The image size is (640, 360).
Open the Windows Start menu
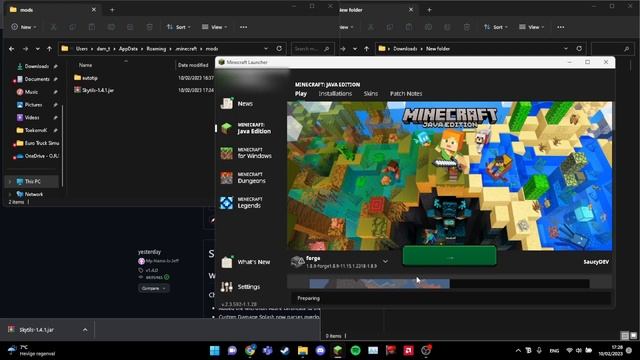point(215,350)
